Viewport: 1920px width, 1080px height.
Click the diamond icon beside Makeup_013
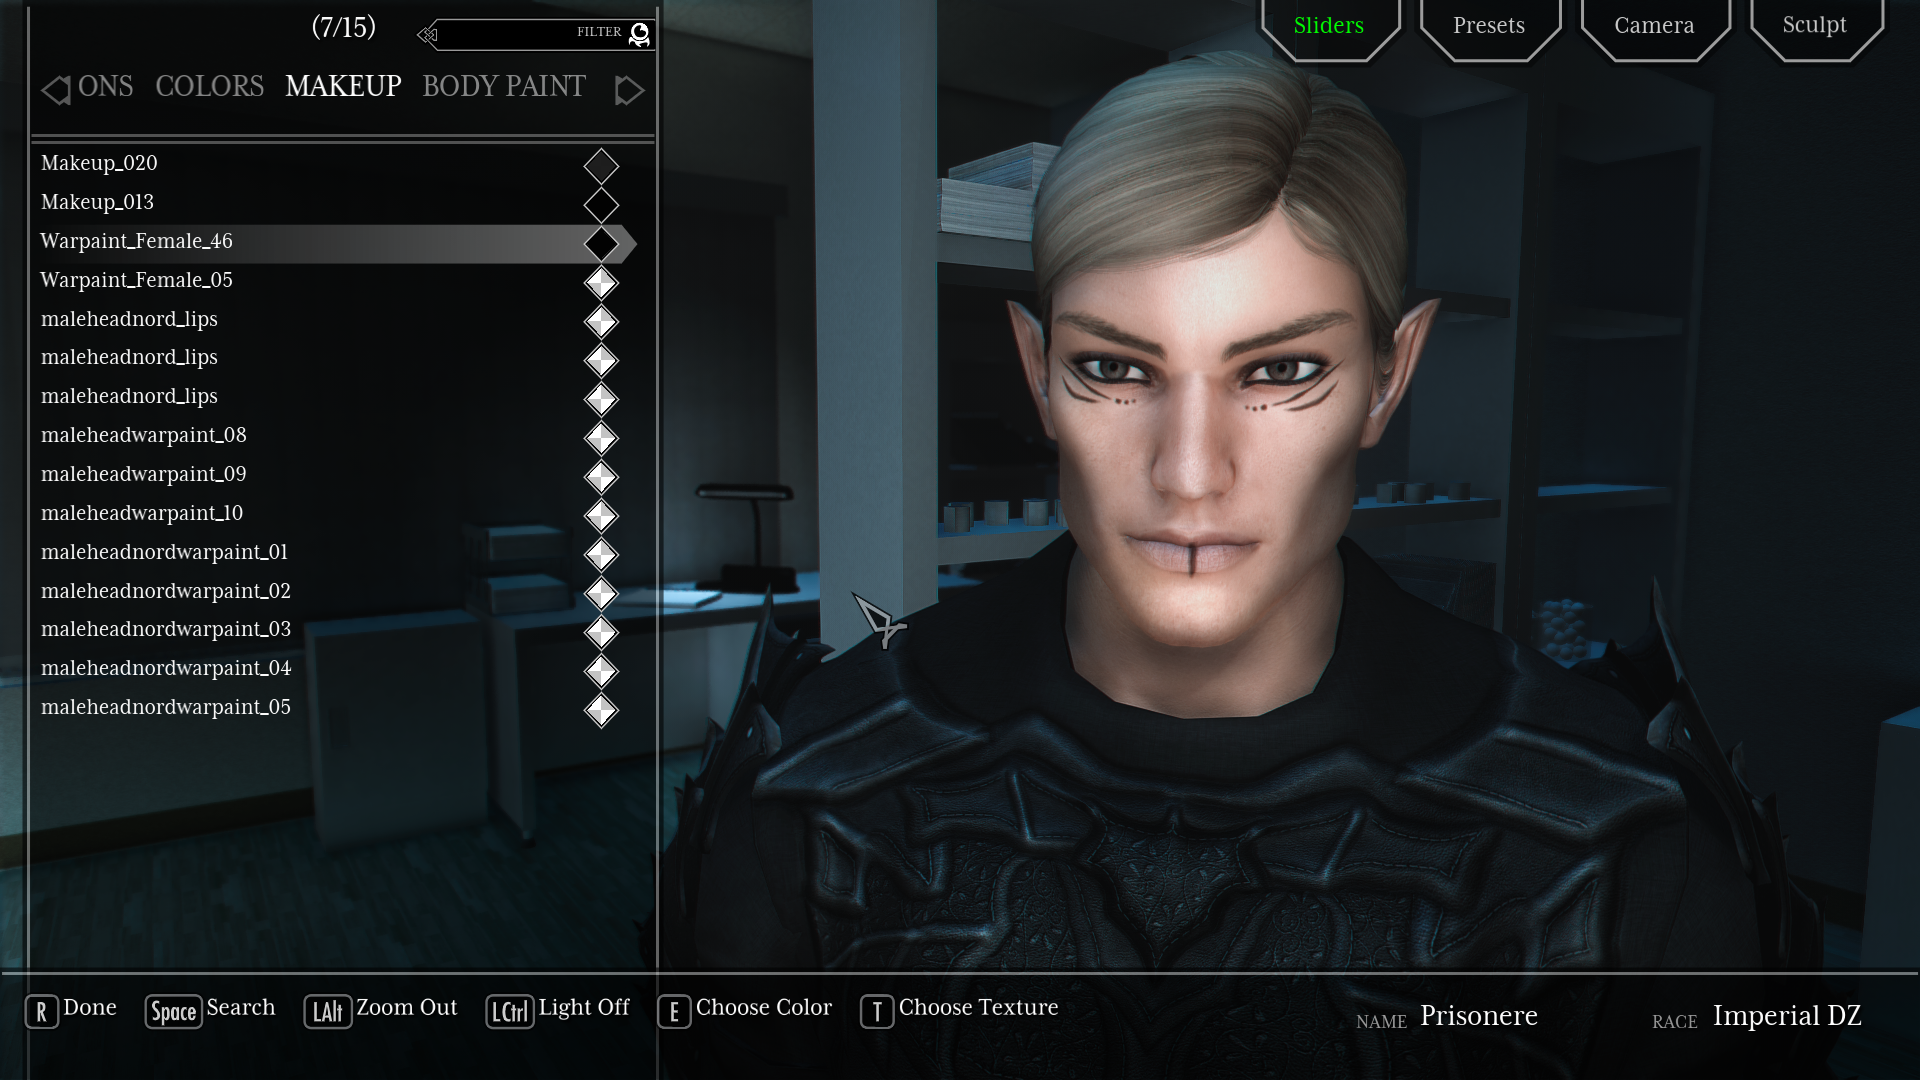(x=601, y=205)
